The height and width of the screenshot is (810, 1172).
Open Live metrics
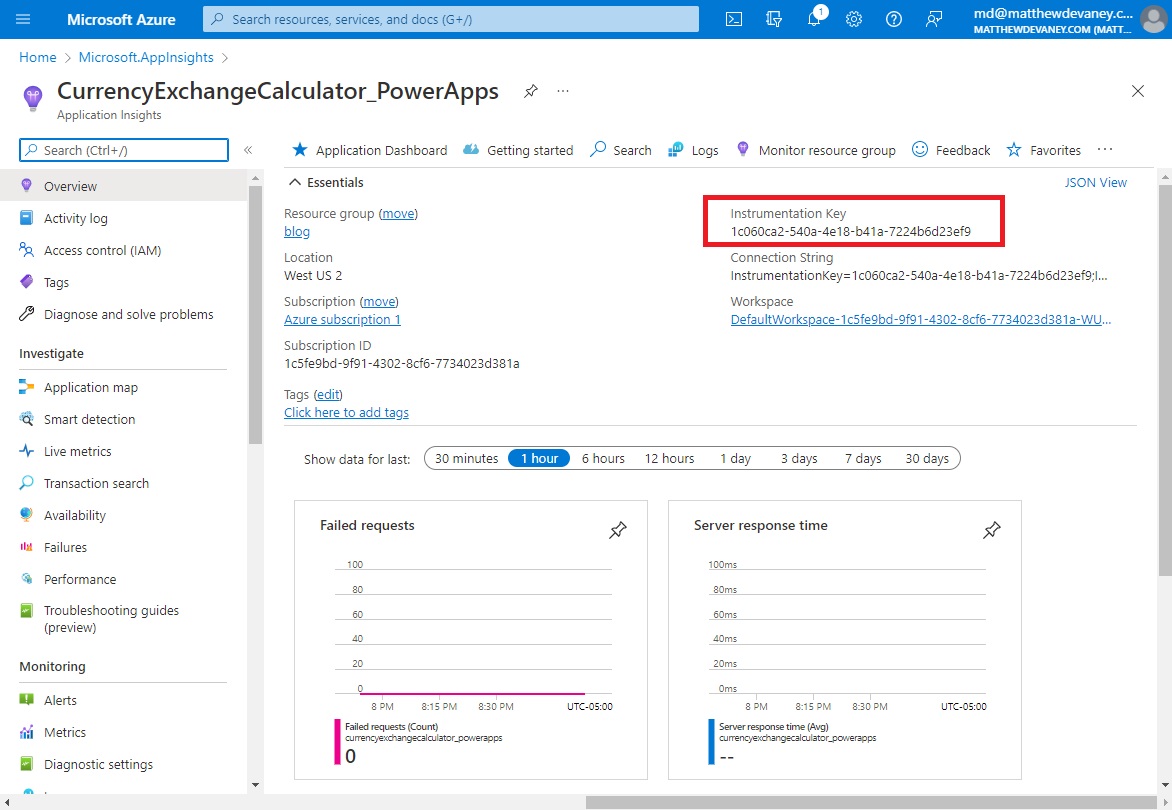(x=79, y=451)
